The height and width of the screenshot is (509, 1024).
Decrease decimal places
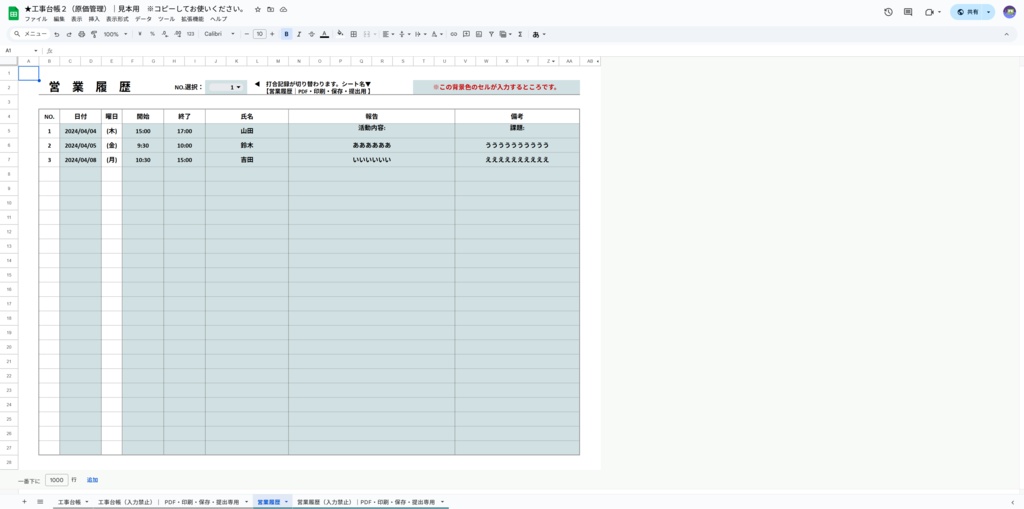point(165,34)
